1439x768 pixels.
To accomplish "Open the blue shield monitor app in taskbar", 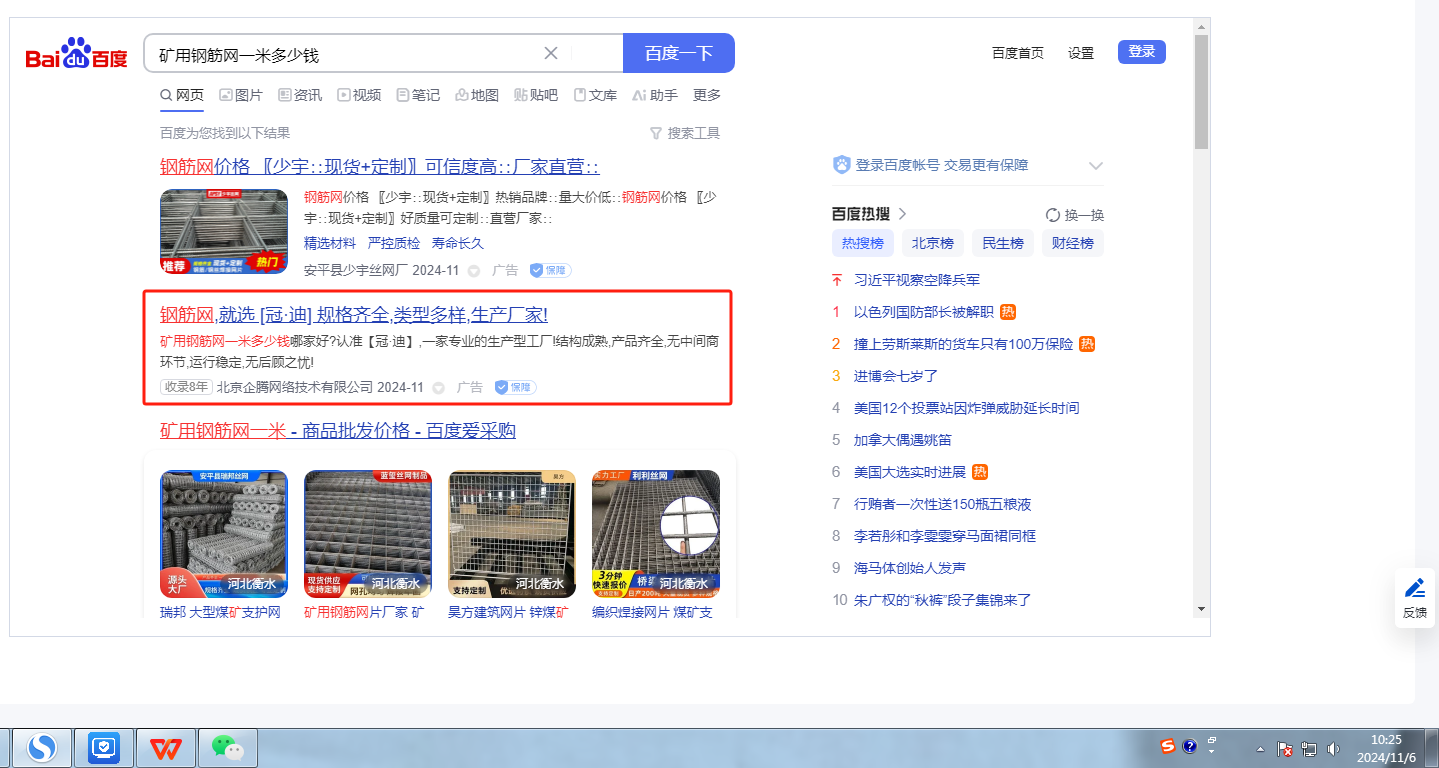I will point(104,748).
